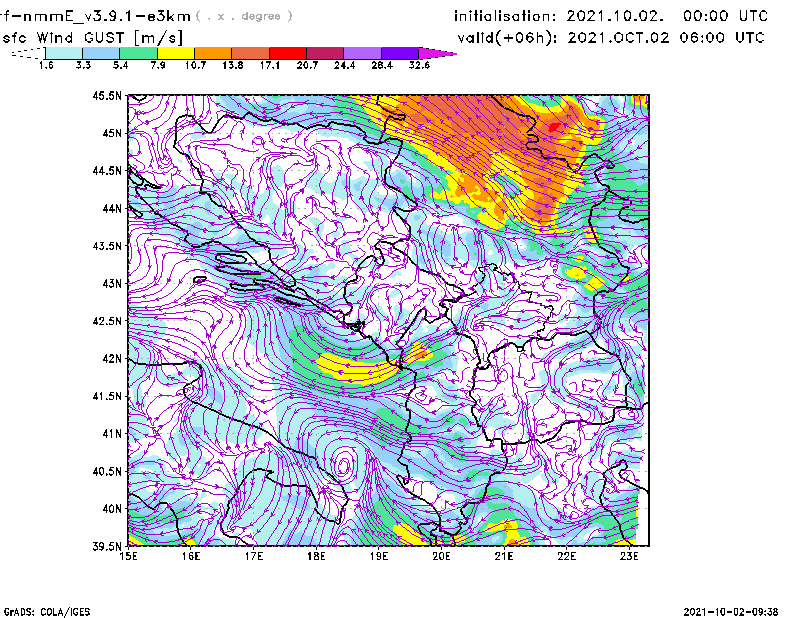This screenshot has width=800, height=618.
Task: Click the "44.5N" latitude label
Action: 107,170
